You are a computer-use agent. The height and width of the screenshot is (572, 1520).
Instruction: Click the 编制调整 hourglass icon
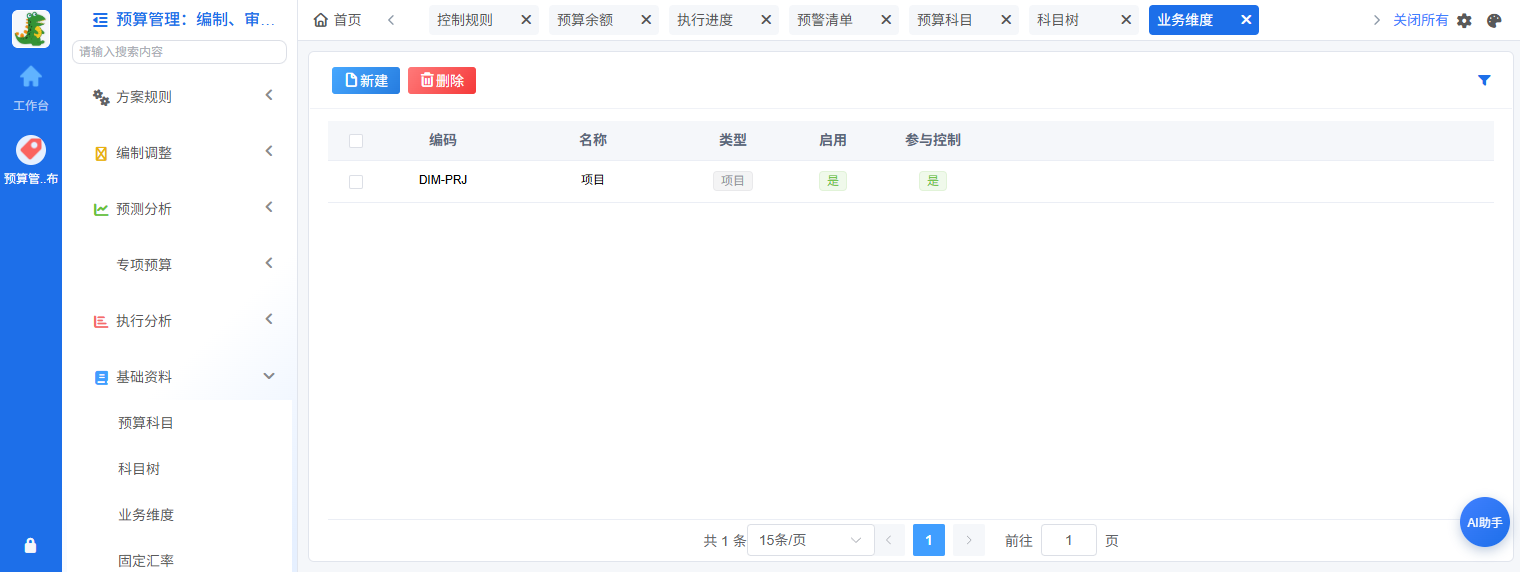101,153
